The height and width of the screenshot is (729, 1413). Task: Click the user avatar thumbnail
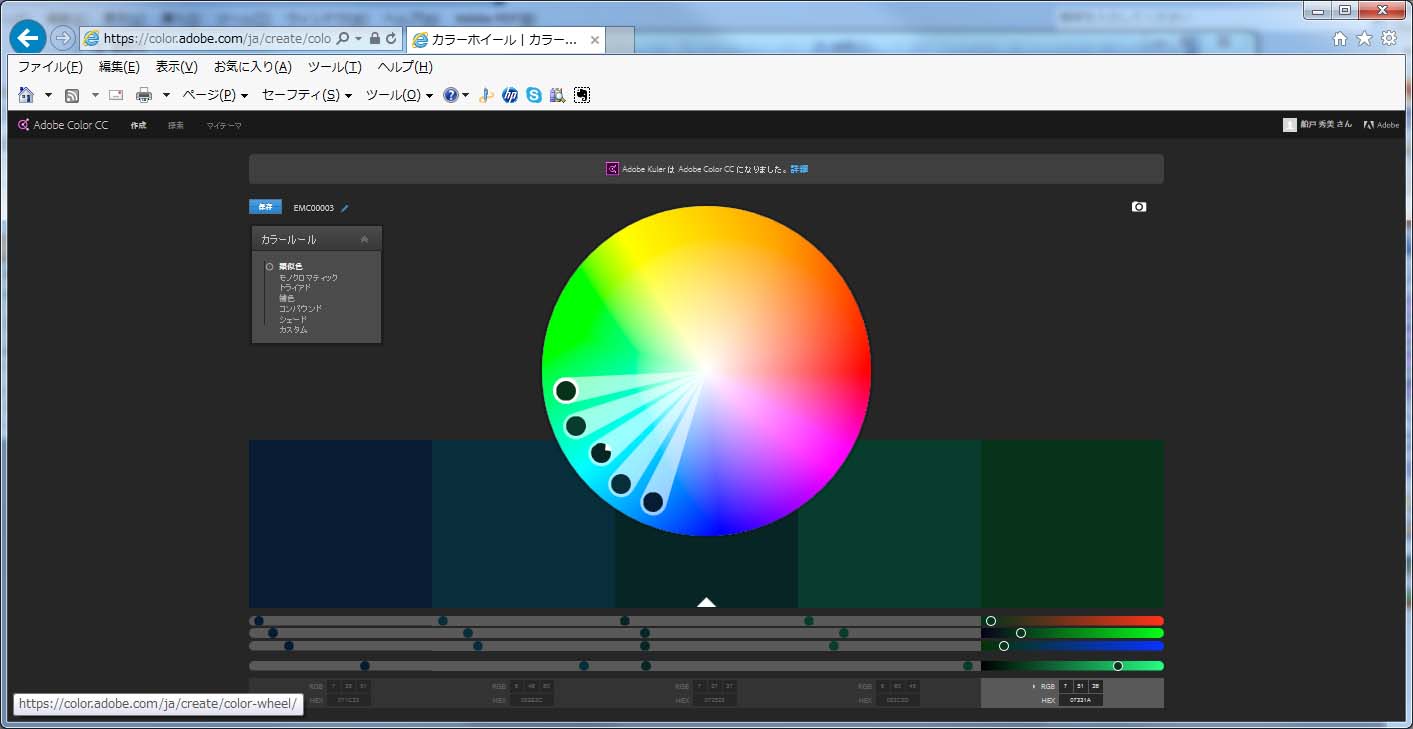point(1289,125)
